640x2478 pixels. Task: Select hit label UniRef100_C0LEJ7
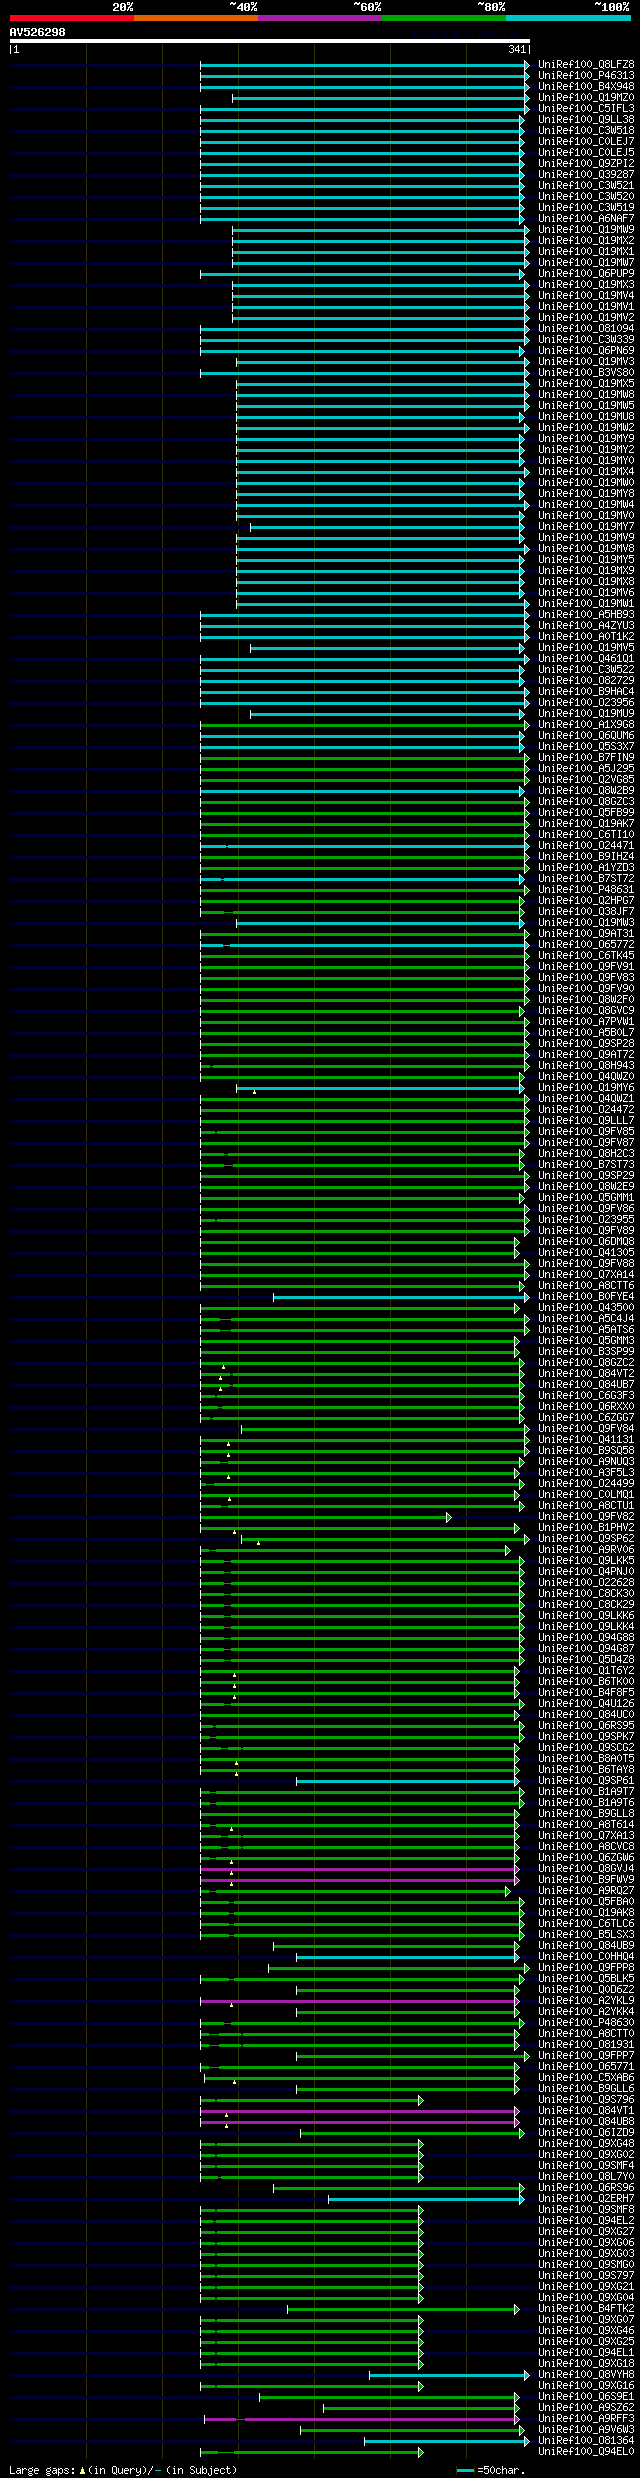586,142
